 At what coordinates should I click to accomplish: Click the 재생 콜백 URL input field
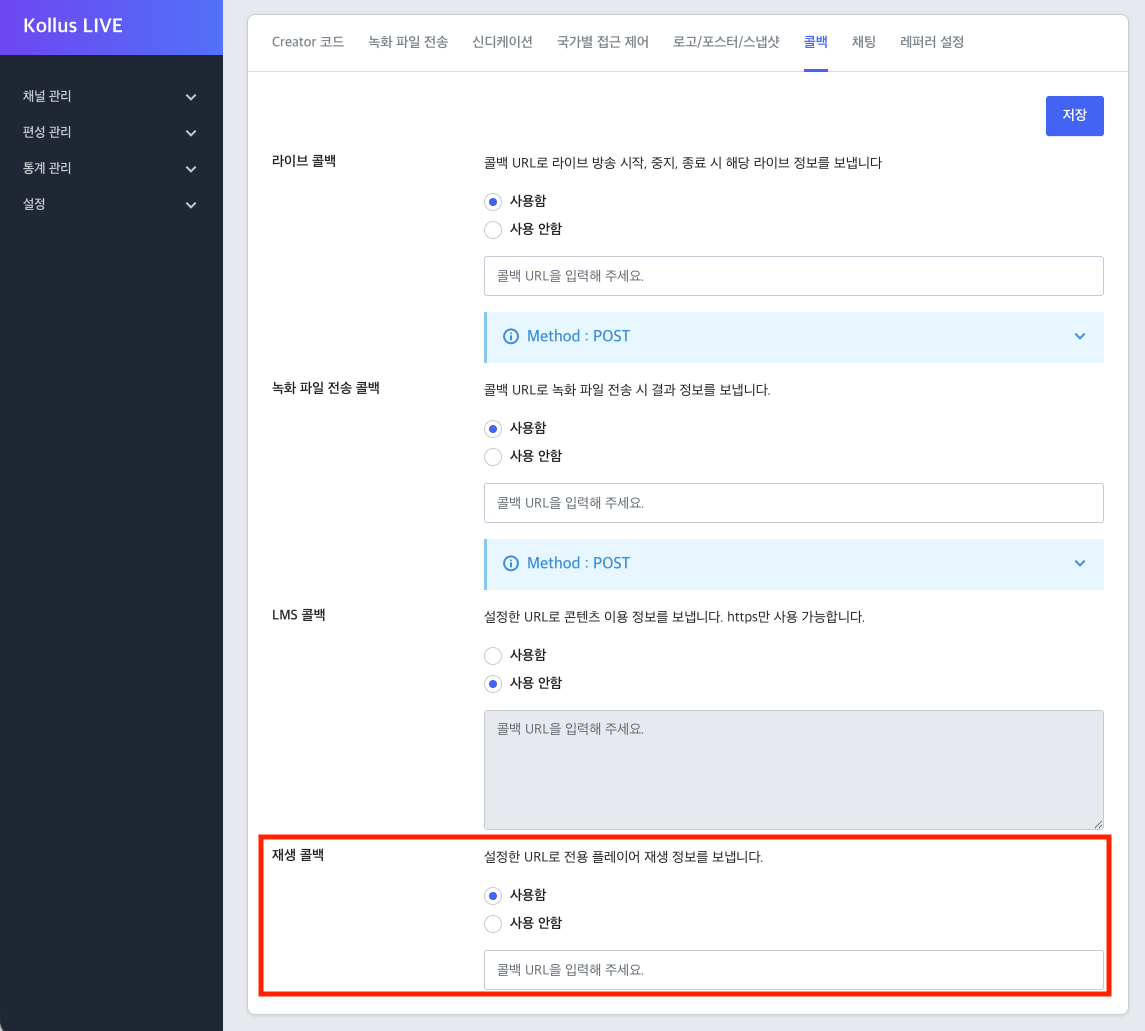click(793, 969)
